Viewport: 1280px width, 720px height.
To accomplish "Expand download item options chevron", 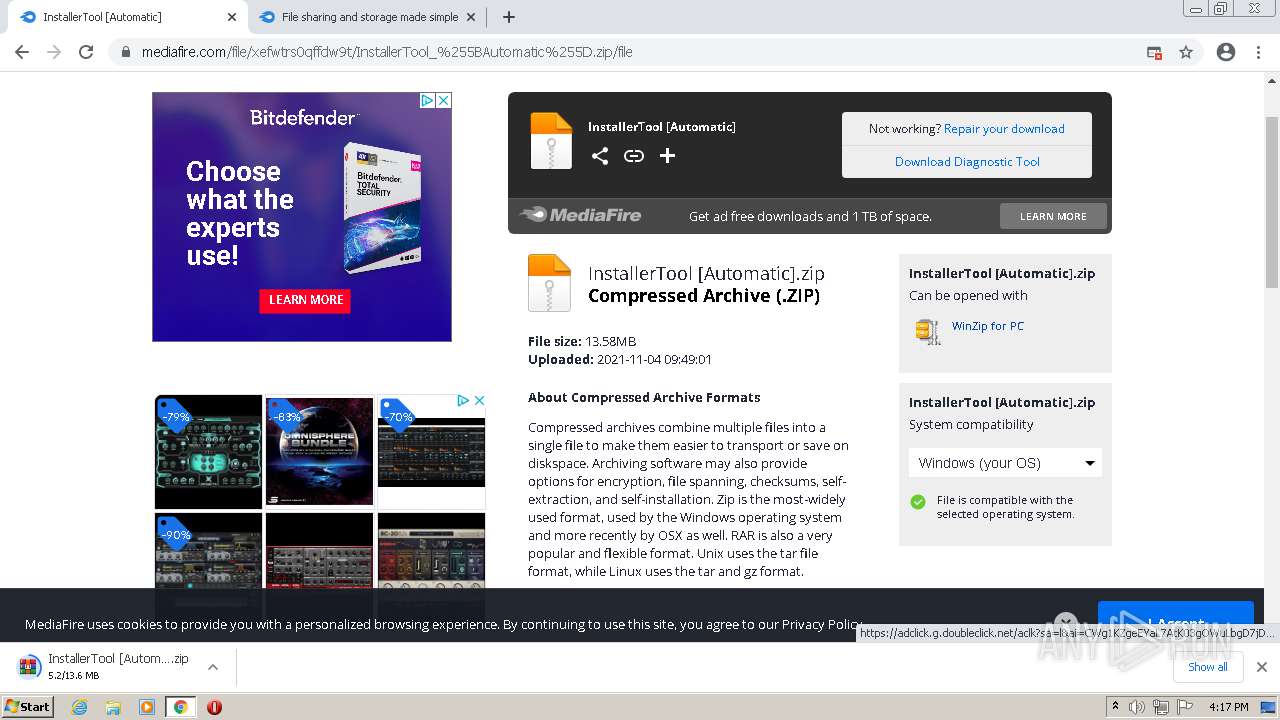I will [212, 667].
